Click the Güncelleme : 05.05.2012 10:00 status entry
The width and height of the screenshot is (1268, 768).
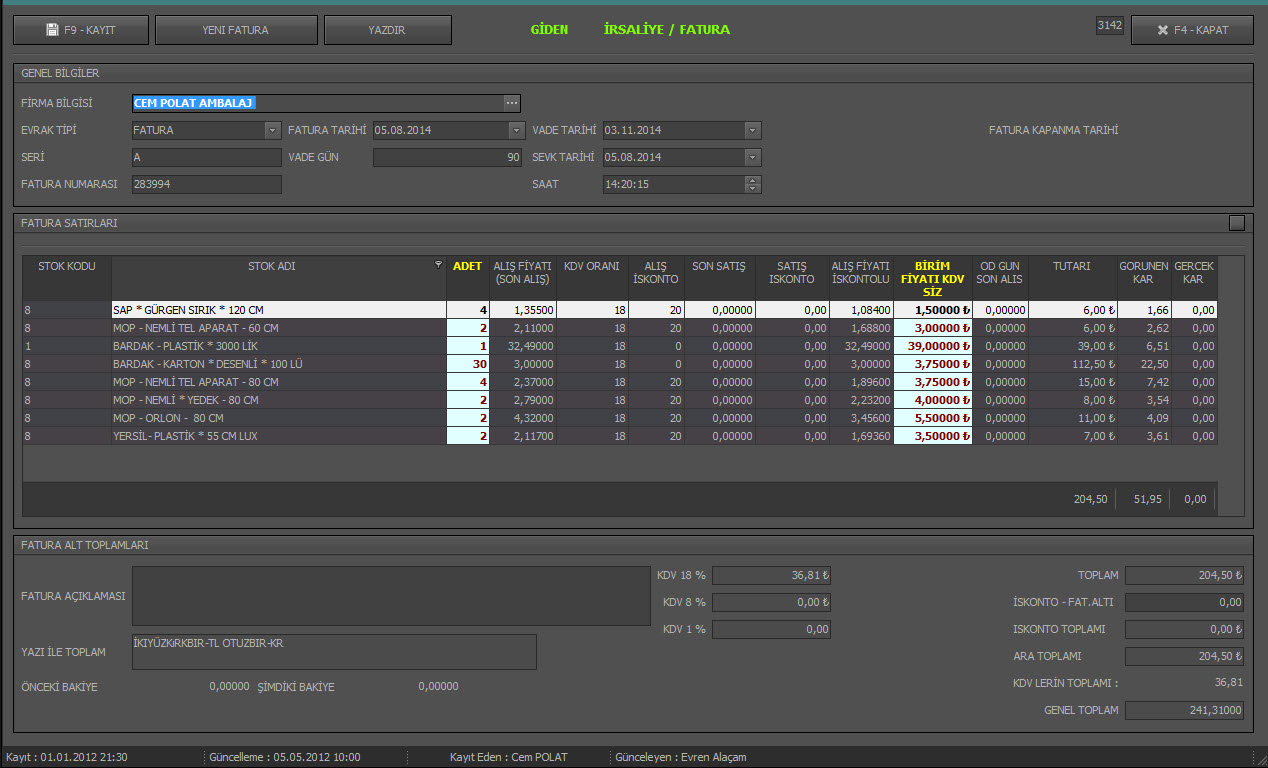284,757
